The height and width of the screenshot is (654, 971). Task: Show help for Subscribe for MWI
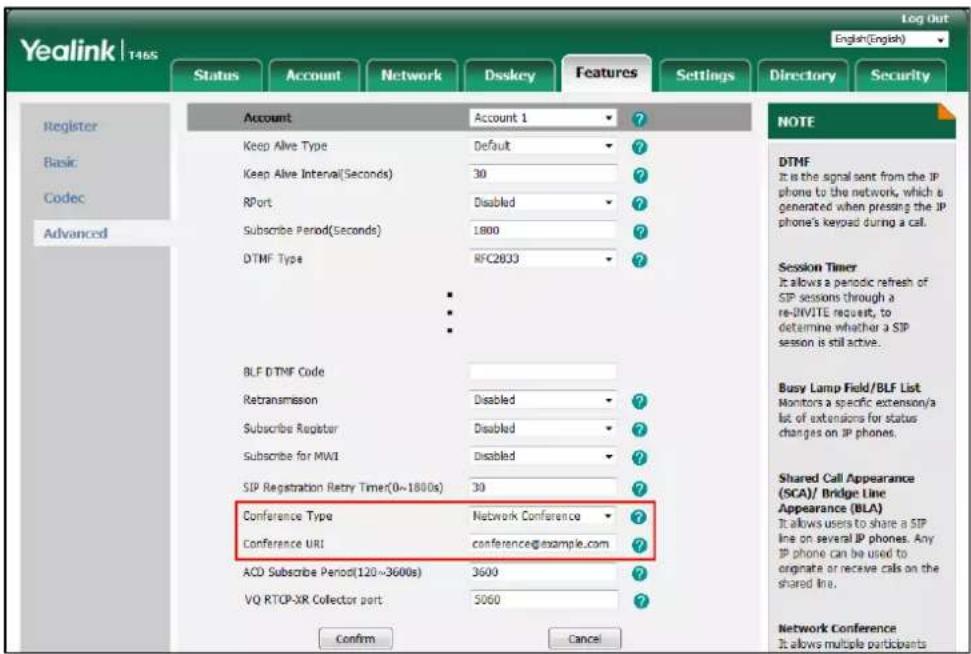click(x=640, y=458)
